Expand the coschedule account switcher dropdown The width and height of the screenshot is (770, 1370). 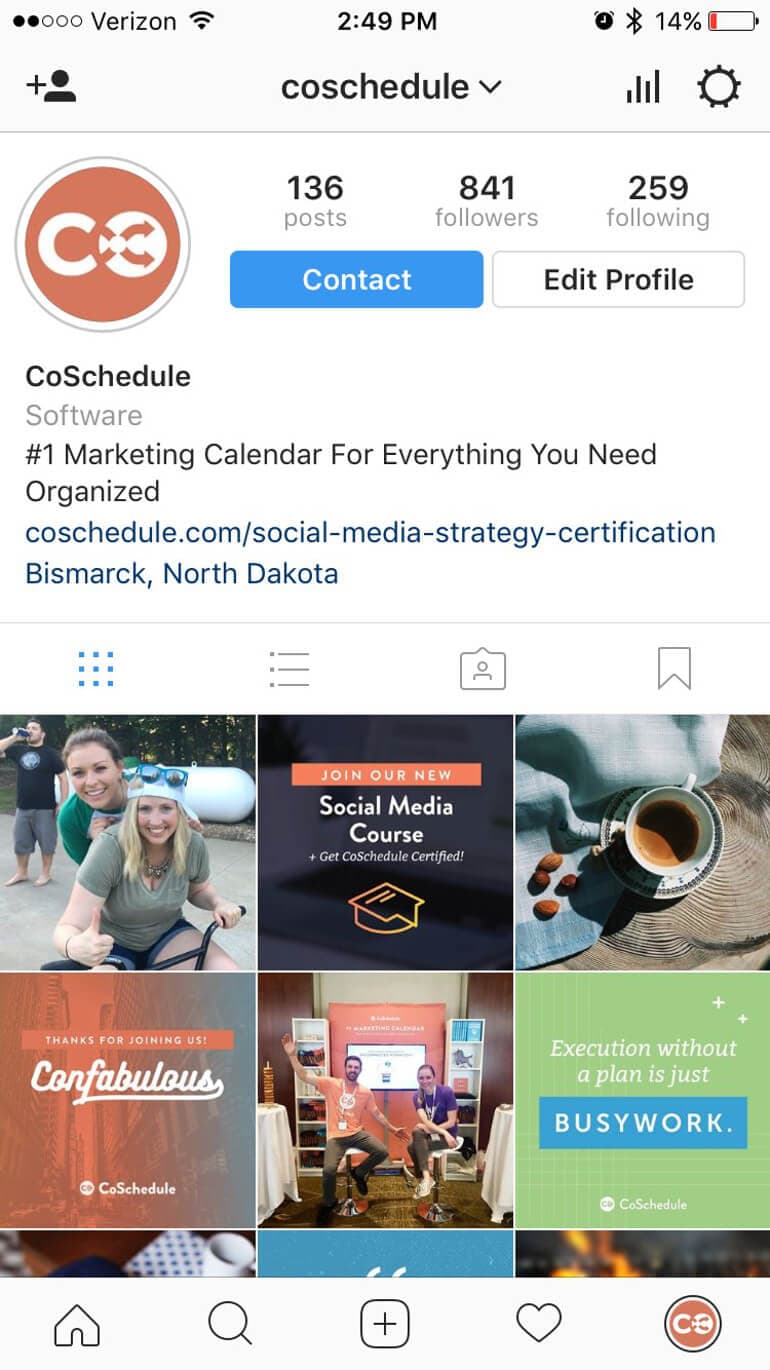(391, 87)
